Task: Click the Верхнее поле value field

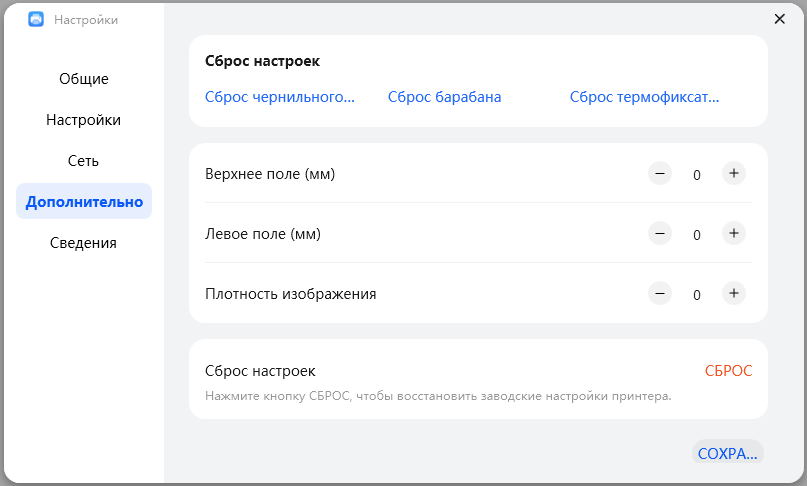Action: [697, 175]
